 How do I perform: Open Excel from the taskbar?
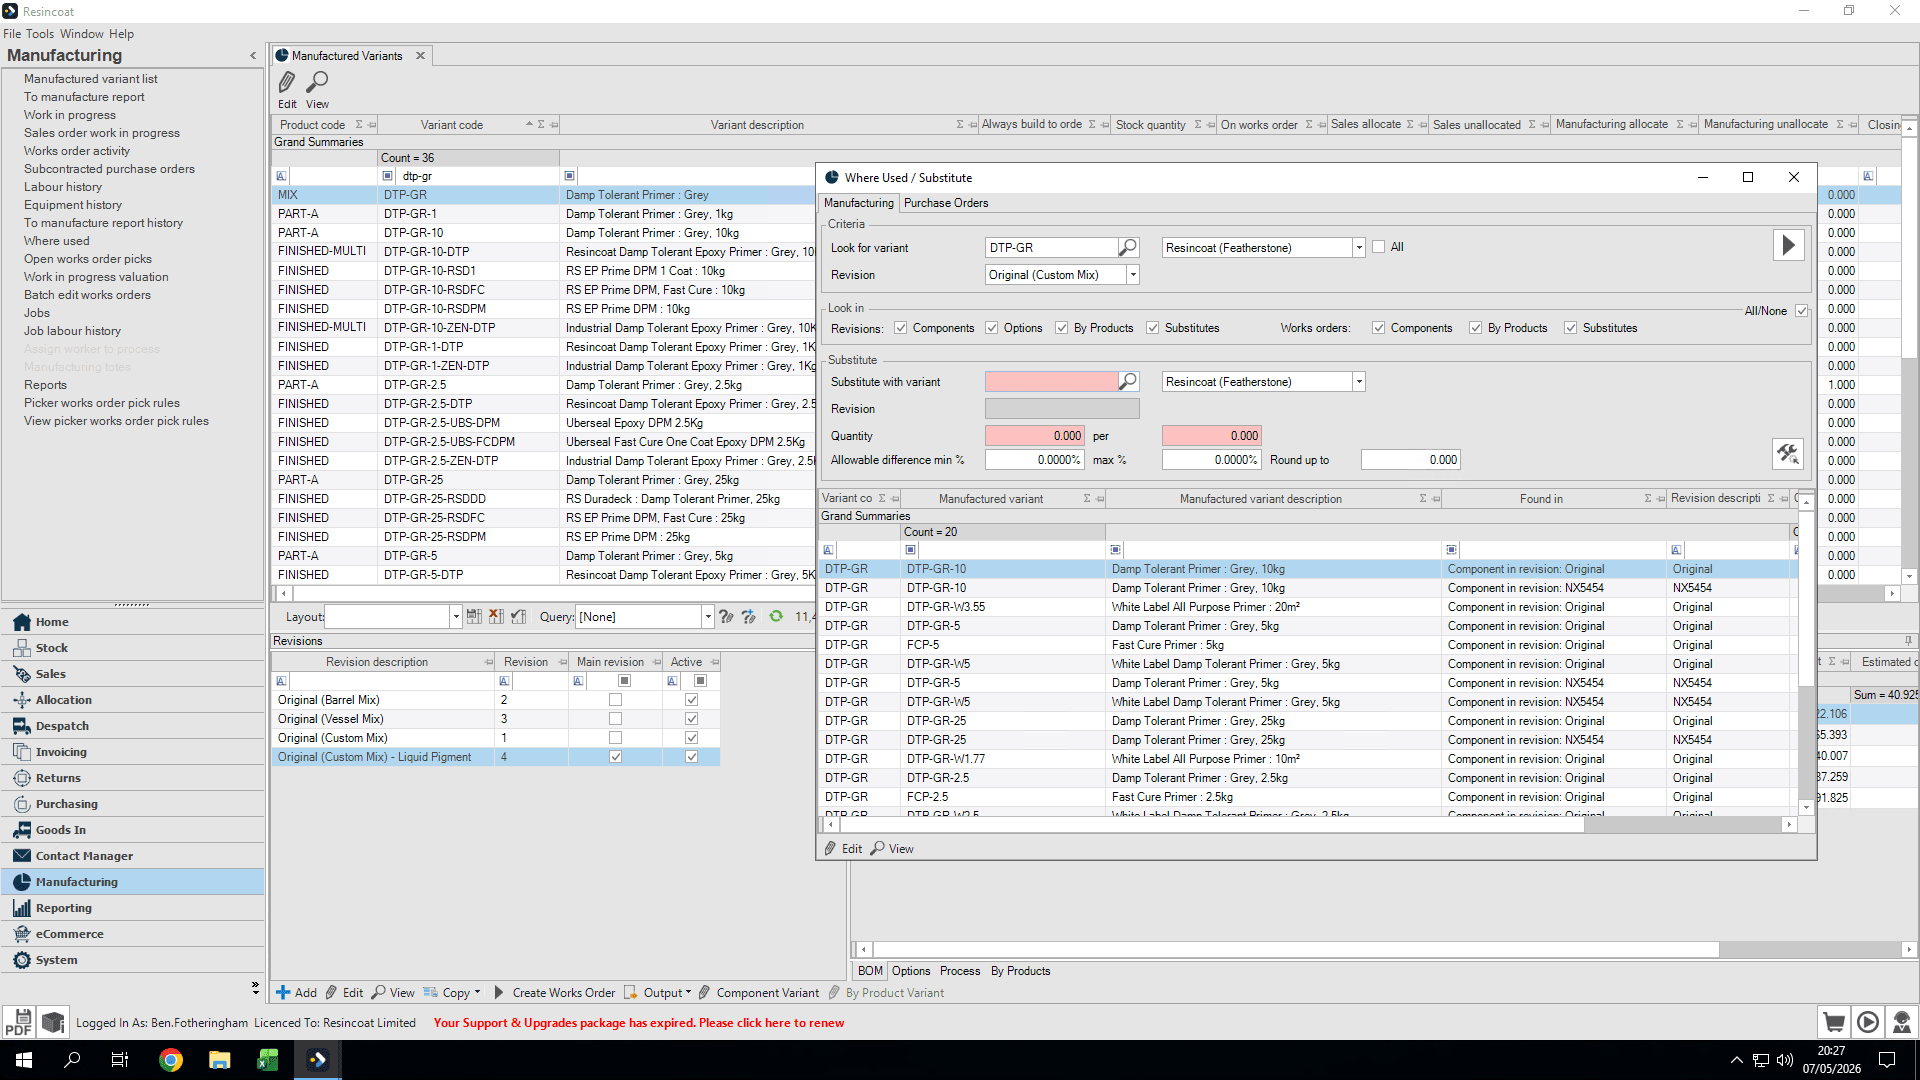[268, 1060]
